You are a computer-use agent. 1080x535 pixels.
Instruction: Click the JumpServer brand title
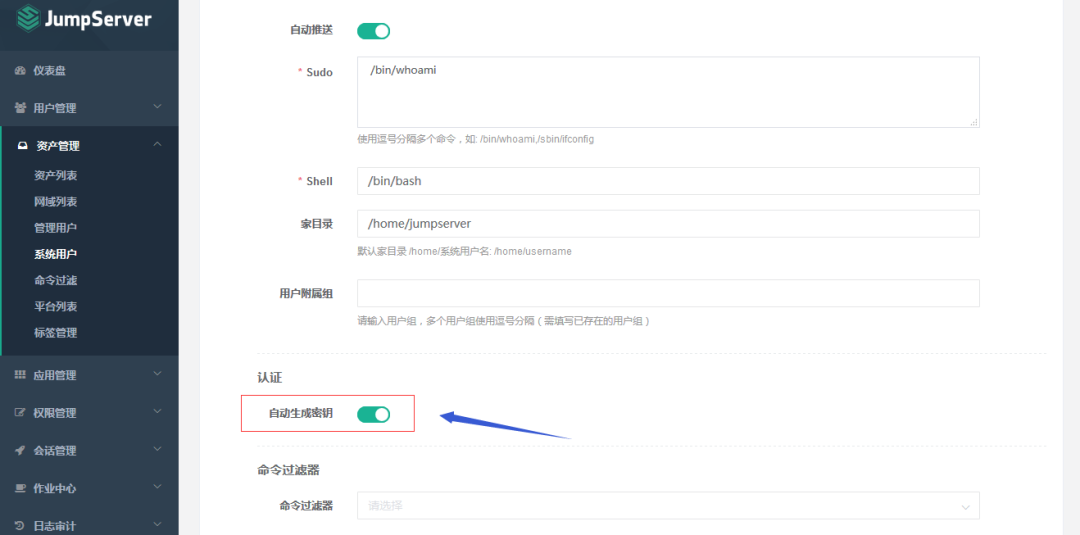point(97,19)
